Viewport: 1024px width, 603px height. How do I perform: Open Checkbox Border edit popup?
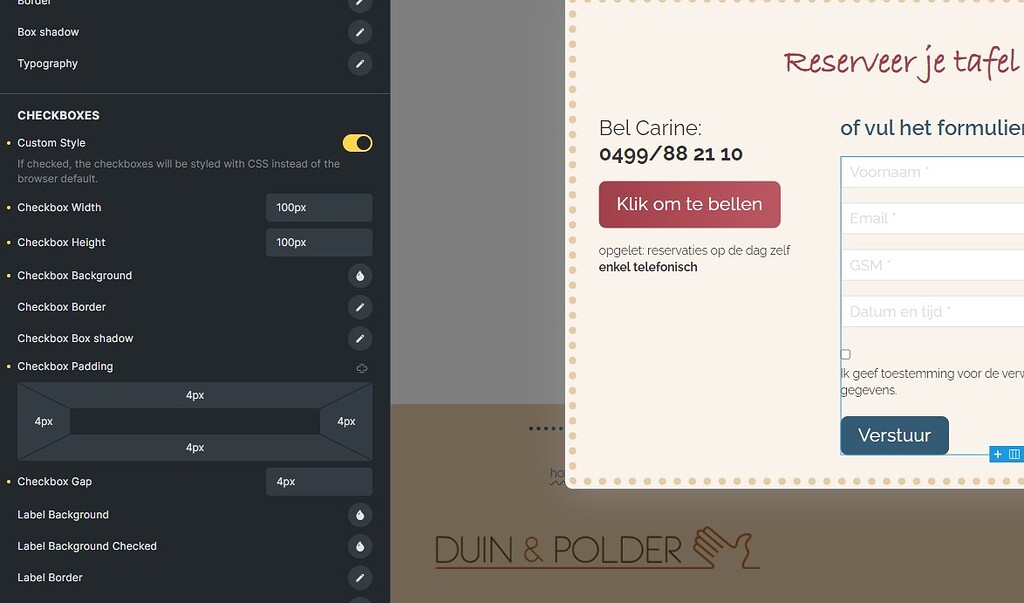tap(359, 307)
